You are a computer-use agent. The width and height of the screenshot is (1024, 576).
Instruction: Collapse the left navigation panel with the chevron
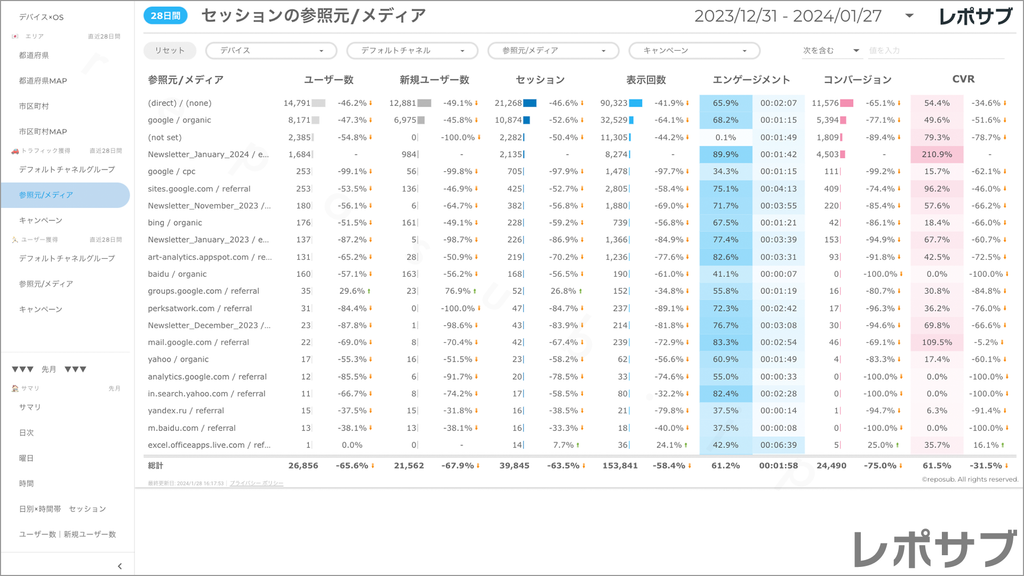click(x=120, y=567)
